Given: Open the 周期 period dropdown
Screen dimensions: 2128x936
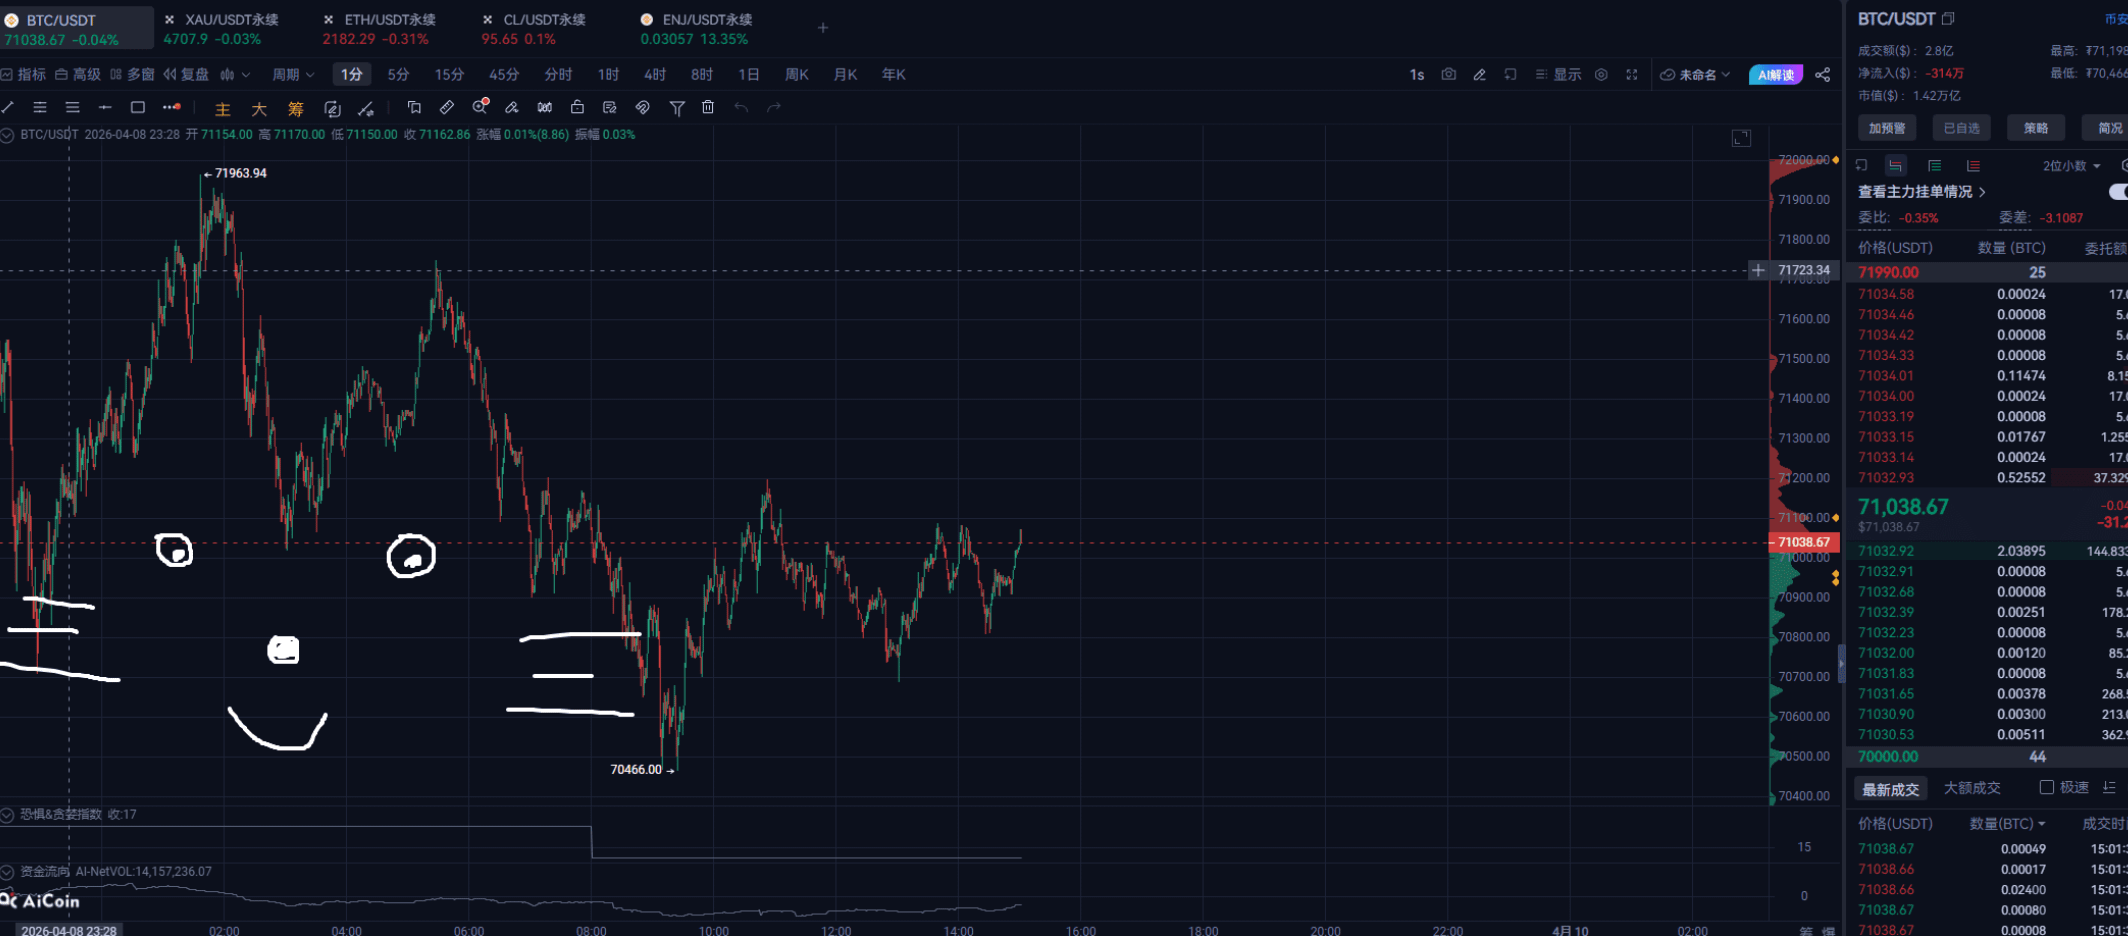Looking at the screenshot, I should click(x=293, y=74).
